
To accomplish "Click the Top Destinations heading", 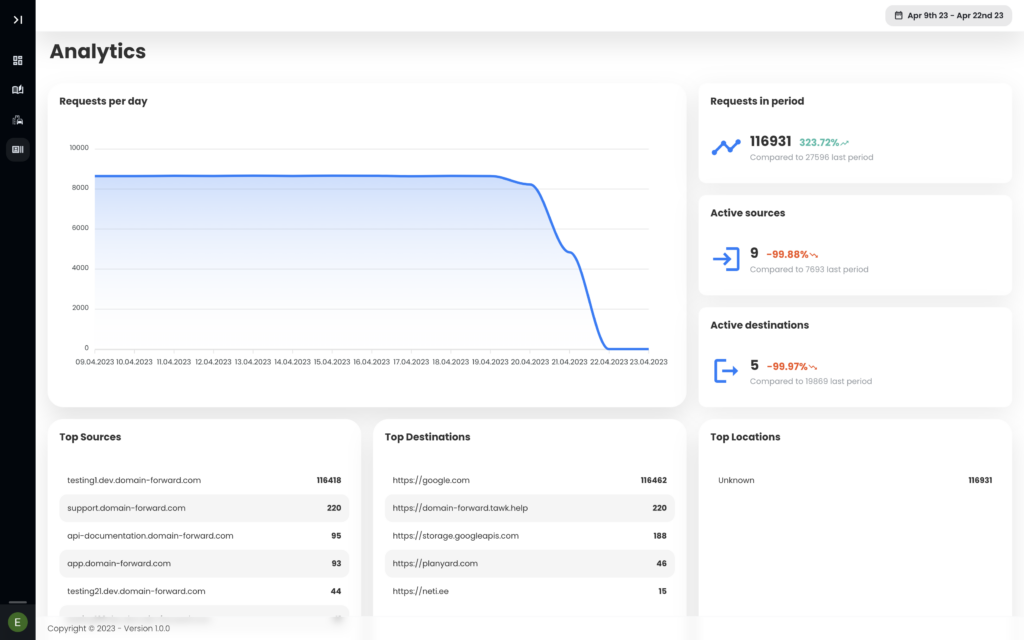I will [x=427, y=437].
